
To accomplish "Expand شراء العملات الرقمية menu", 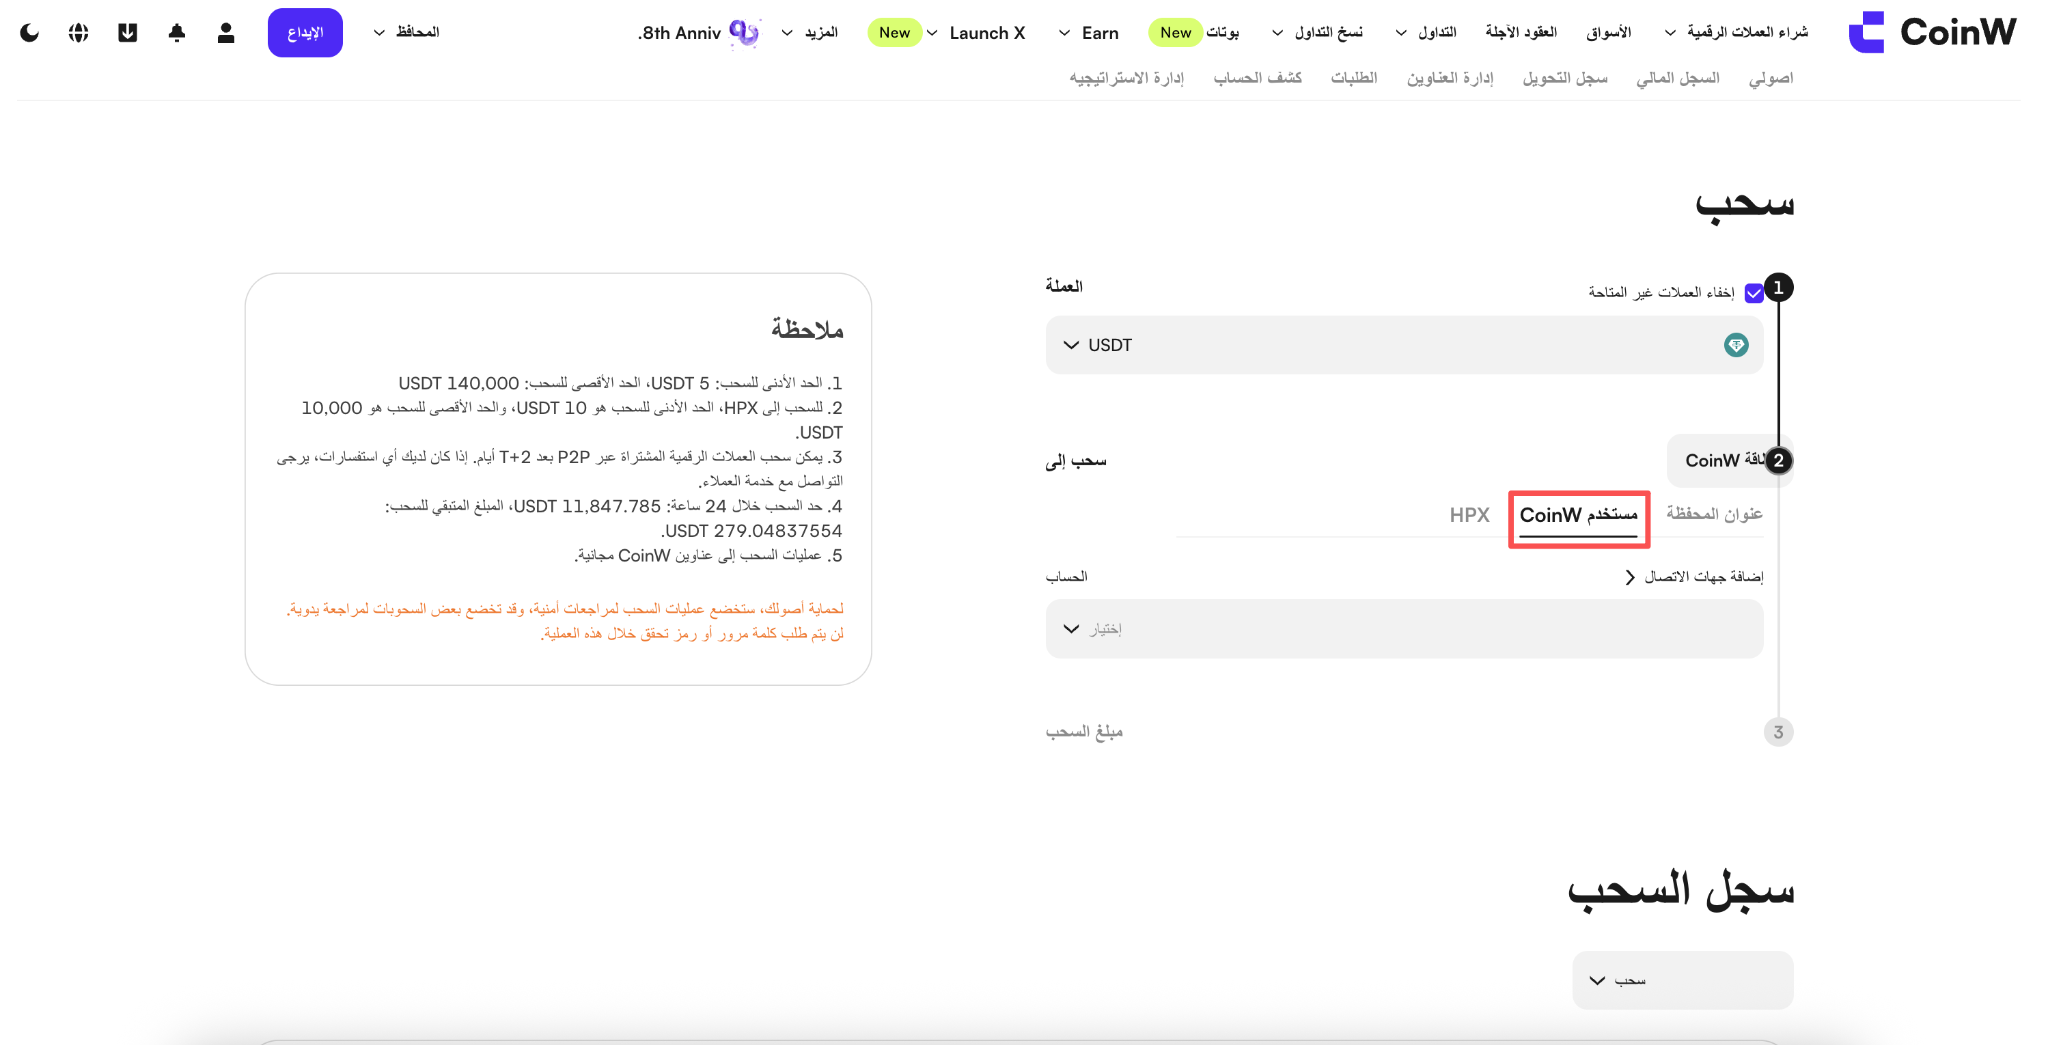I will 1736,33.
